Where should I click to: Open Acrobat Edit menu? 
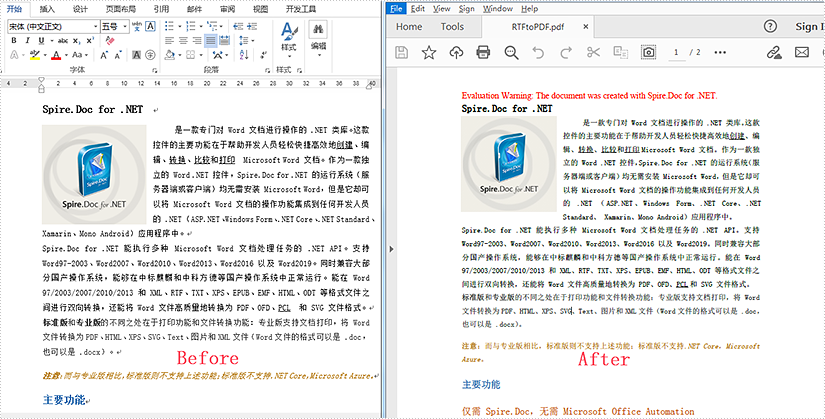(x=418, y=9)
